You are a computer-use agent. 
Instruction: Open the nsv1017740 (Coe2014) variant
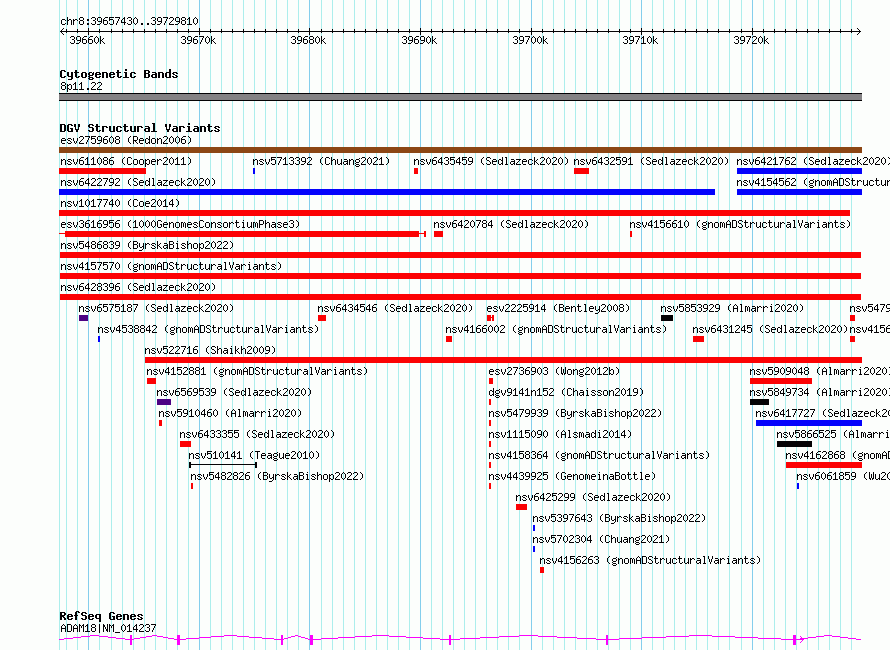[x=120, y=203]
